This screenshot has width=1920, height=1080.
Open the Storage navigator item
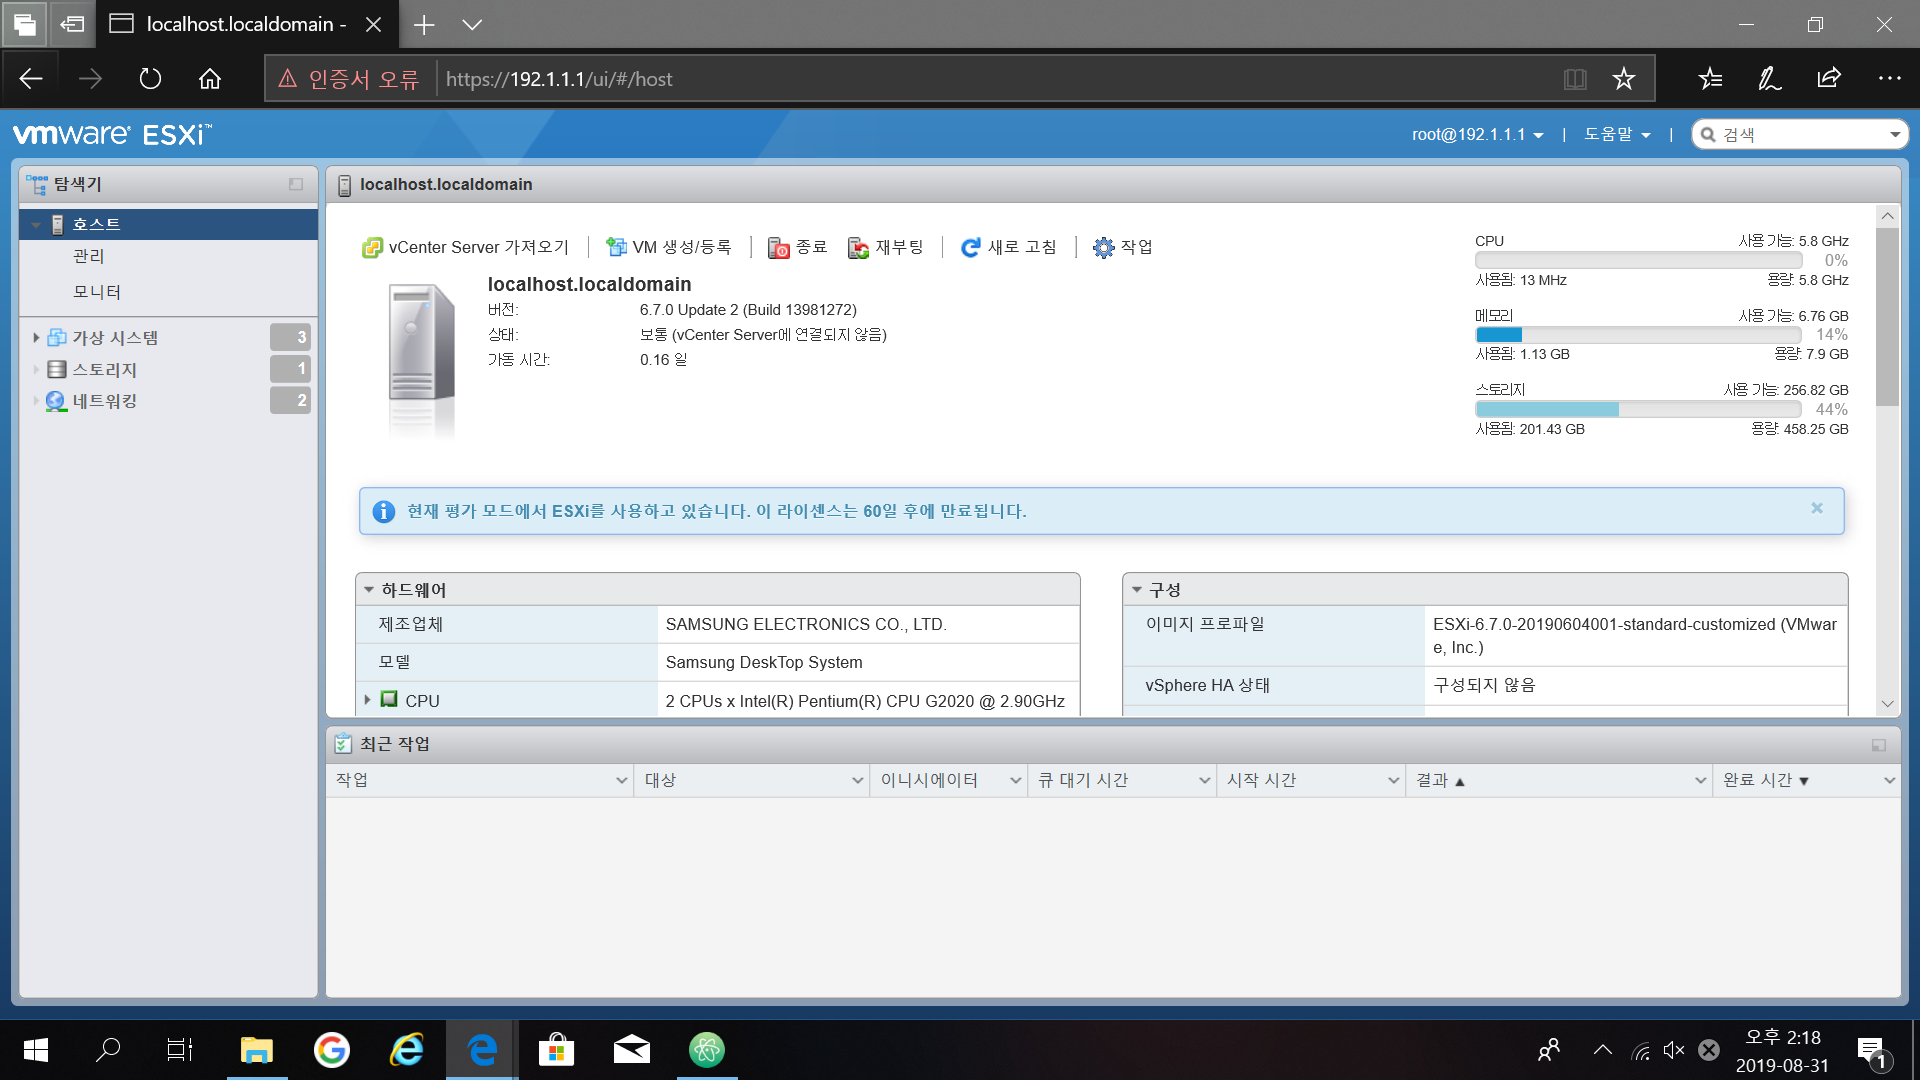coord(104,370)
